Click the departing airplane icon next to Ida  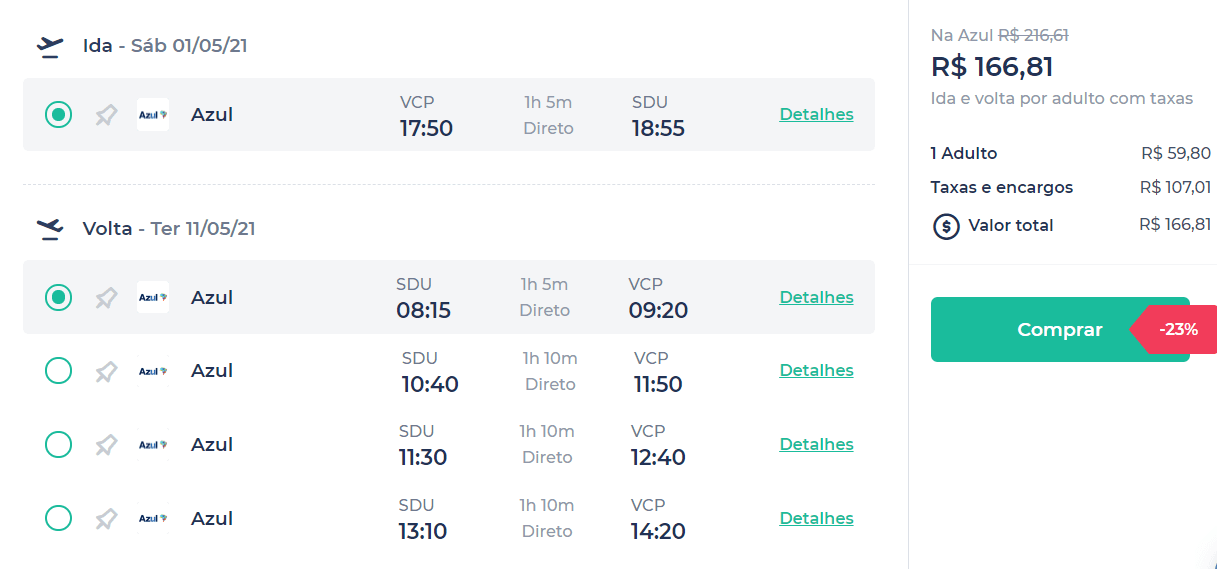click(x=50, y=46)
